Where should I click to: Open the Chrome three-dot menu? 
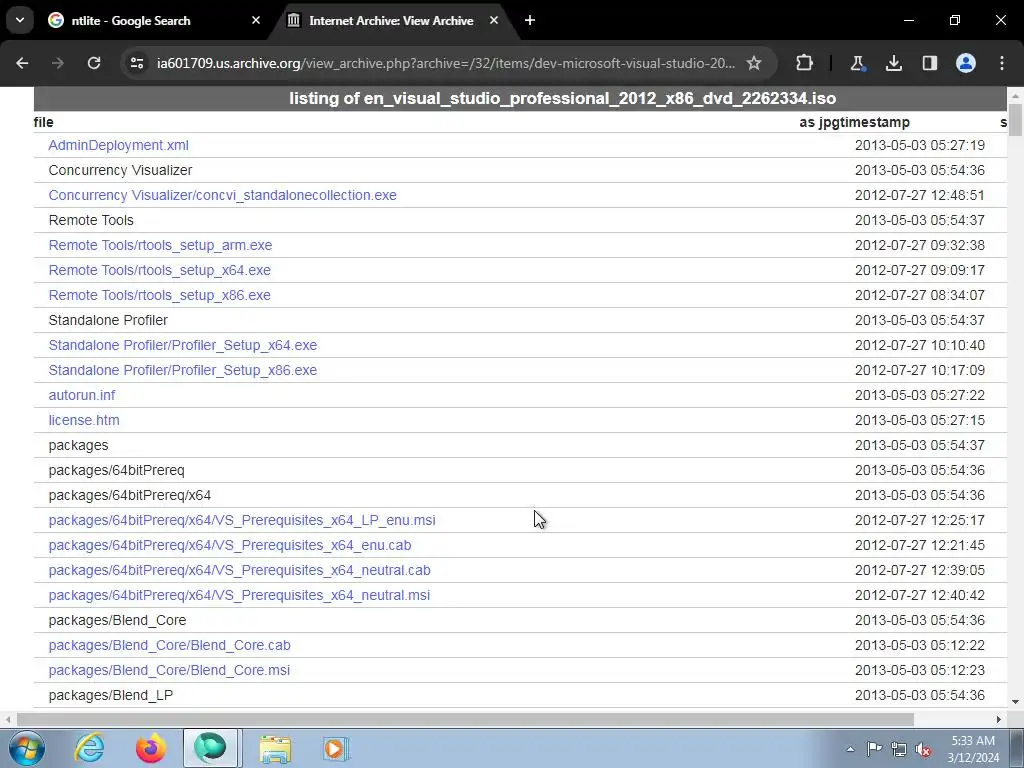(1002, 63)
